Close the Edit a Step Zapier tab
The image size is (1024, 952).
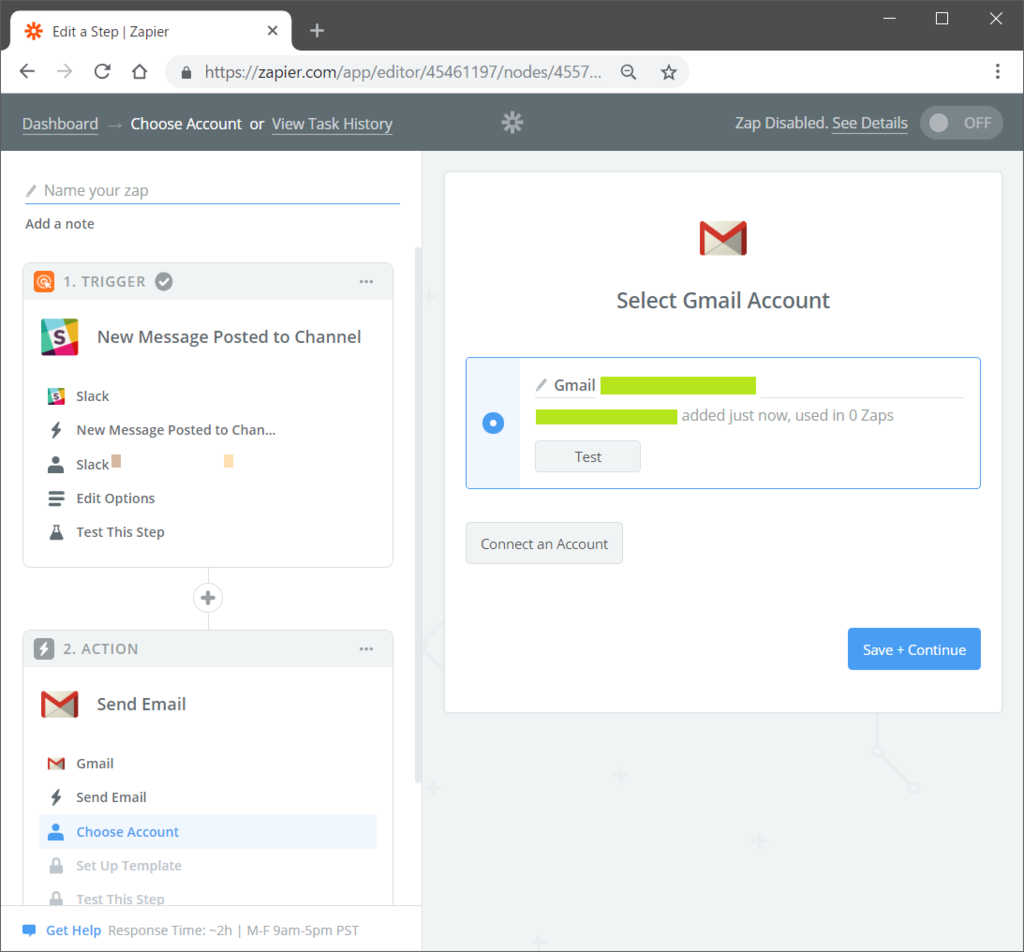click(272, 31)
